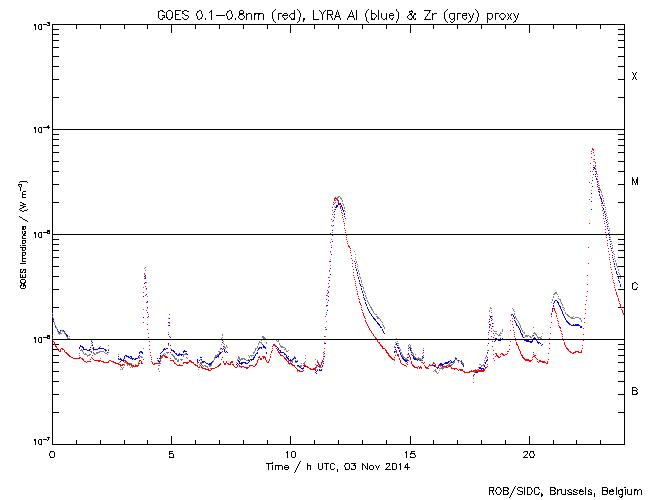Click the Time / h UTC axis label
The width and height of the screenshot is (650, 500).
pos(337,466)
